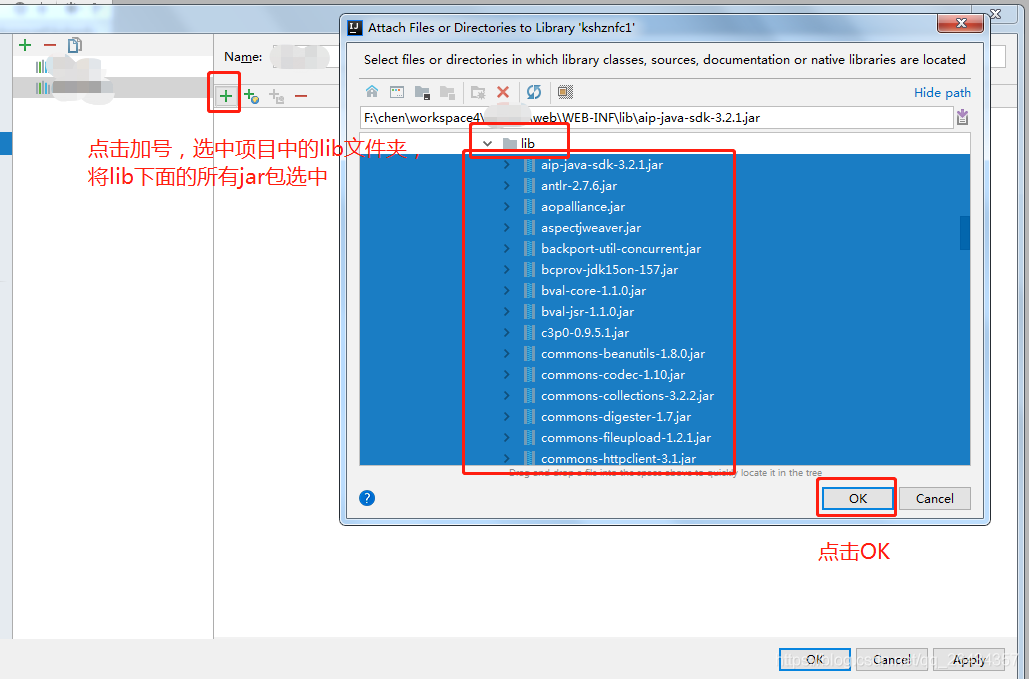This screenshot has height=679, width=1029.
Task: Open recent path history icon beside path field
Action: 962,118
